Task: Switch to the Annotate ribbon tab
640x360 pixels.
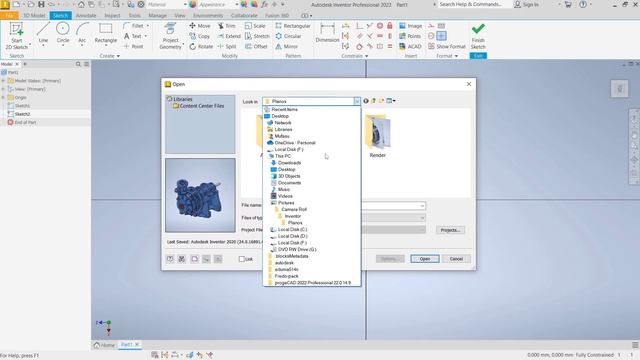Action: [86, 16]
